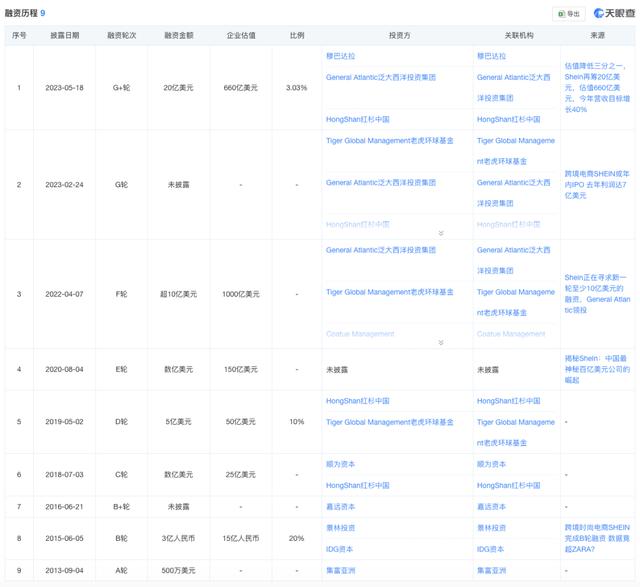The height and width of the screenshot is (587, 640).
Task: Click the 来源 column header
Action: [x=597, y=36]
